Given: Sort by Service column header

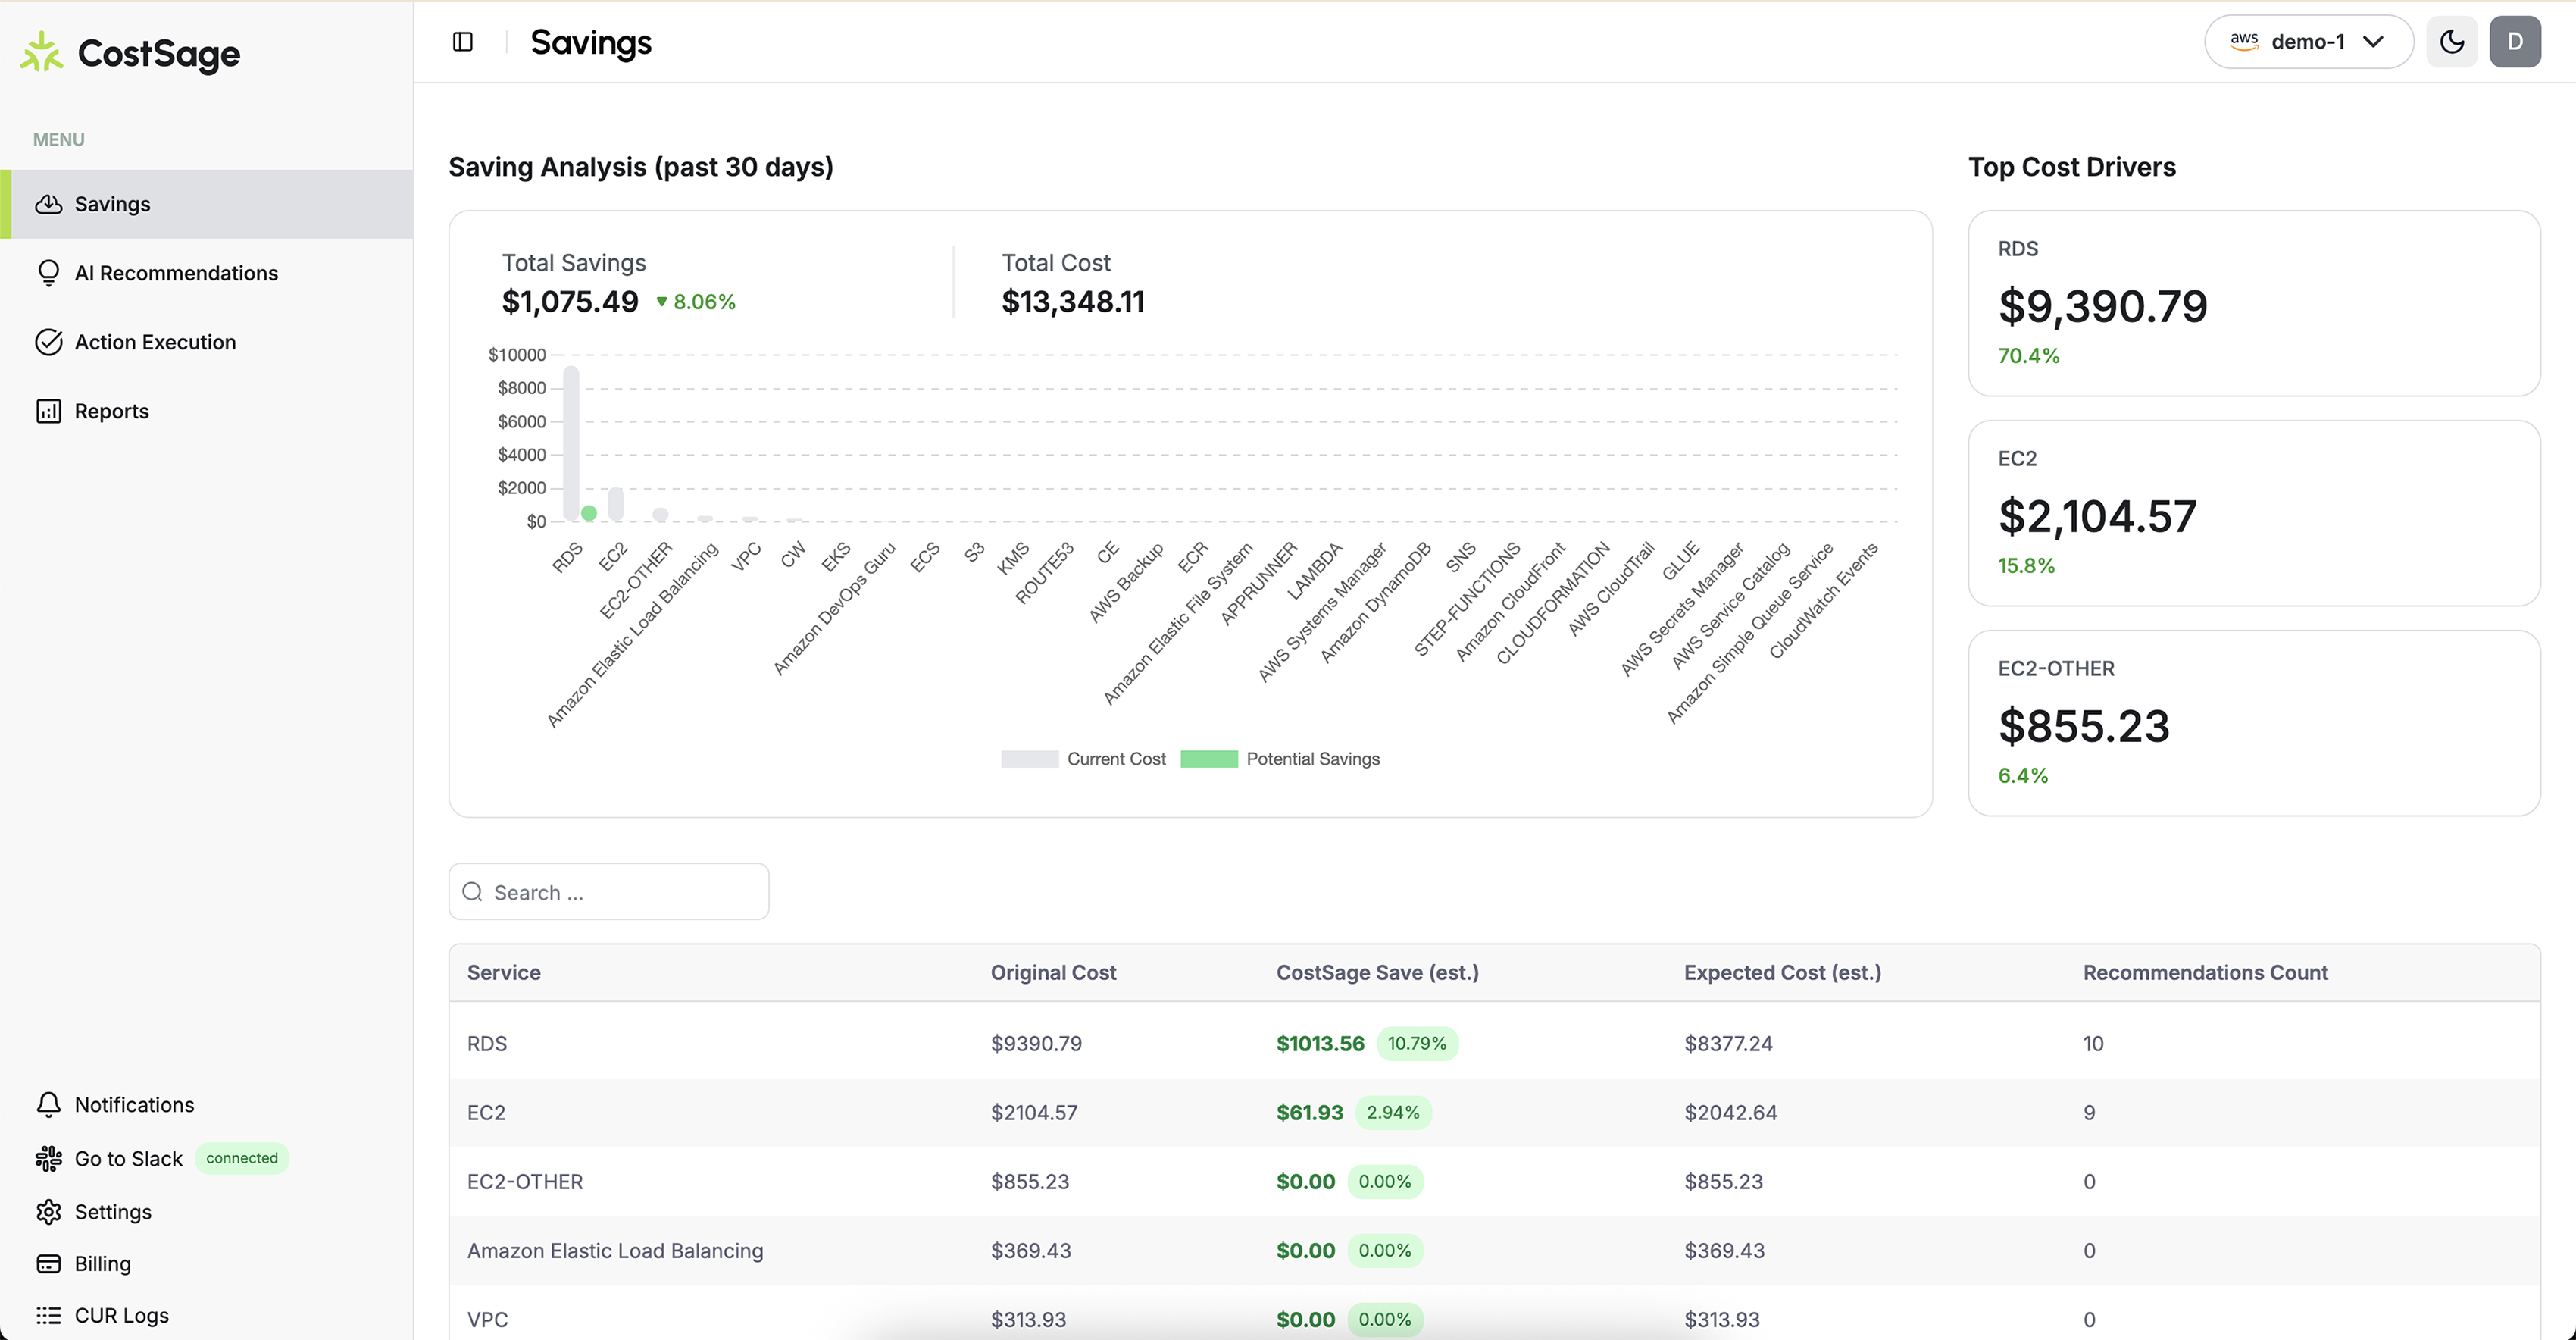Looking at the screenshot, I should tap(504, 972).
